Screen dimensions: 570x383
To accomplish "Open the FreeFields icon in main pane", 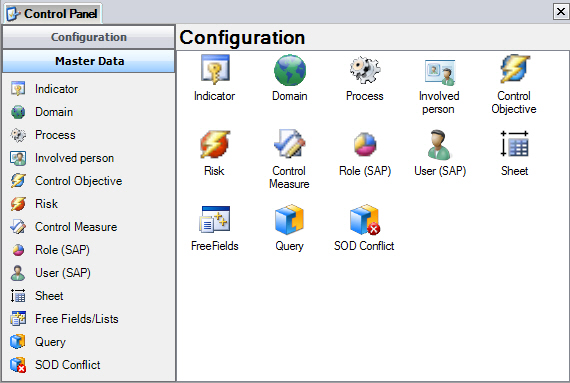I will pos(214,219).
